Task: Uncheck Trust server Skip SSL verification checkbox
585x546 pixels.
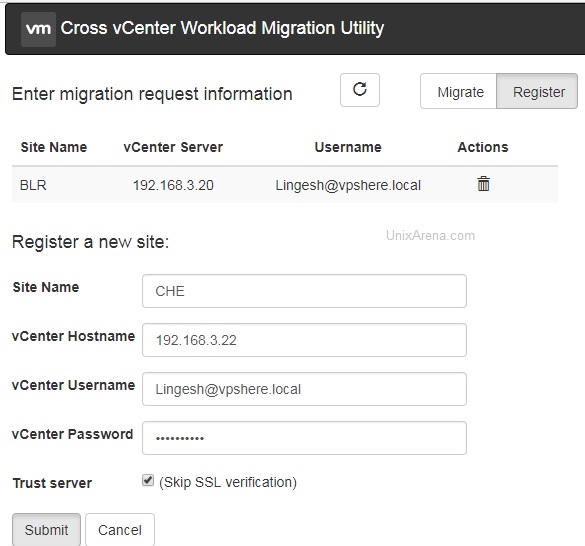Action: coord(148,480)
